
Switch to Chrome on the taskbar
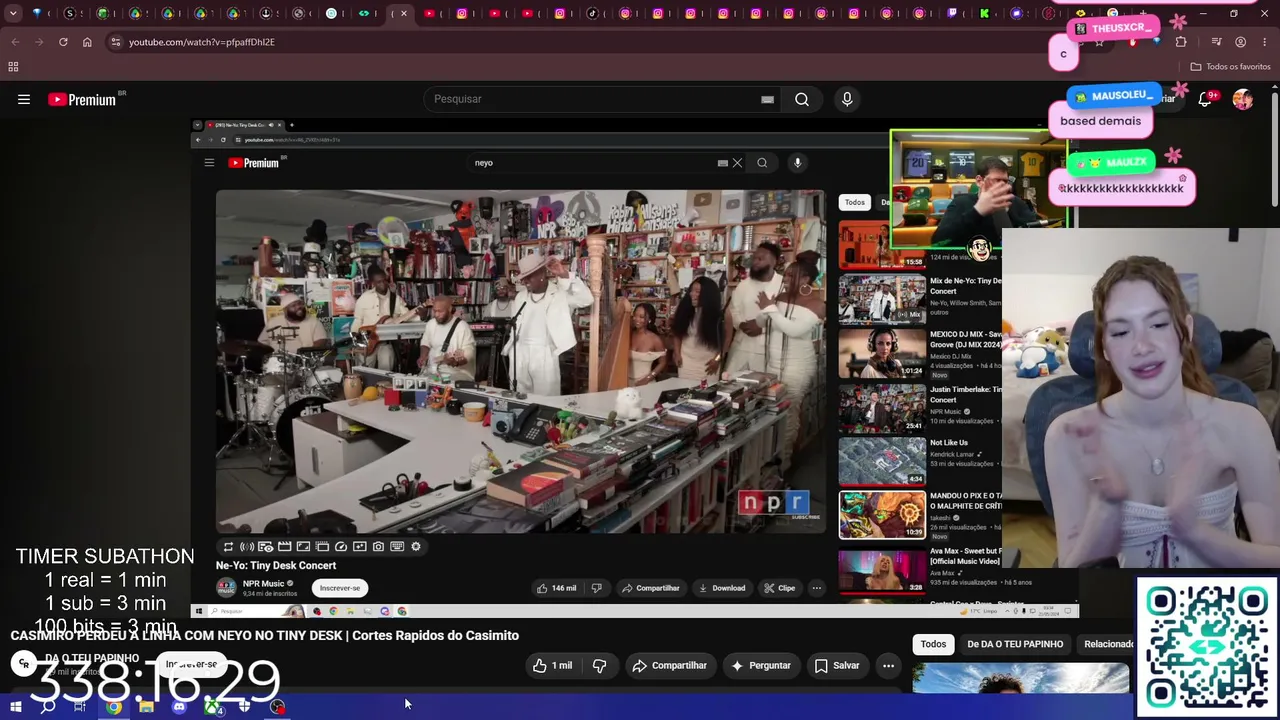coord(113,707)
